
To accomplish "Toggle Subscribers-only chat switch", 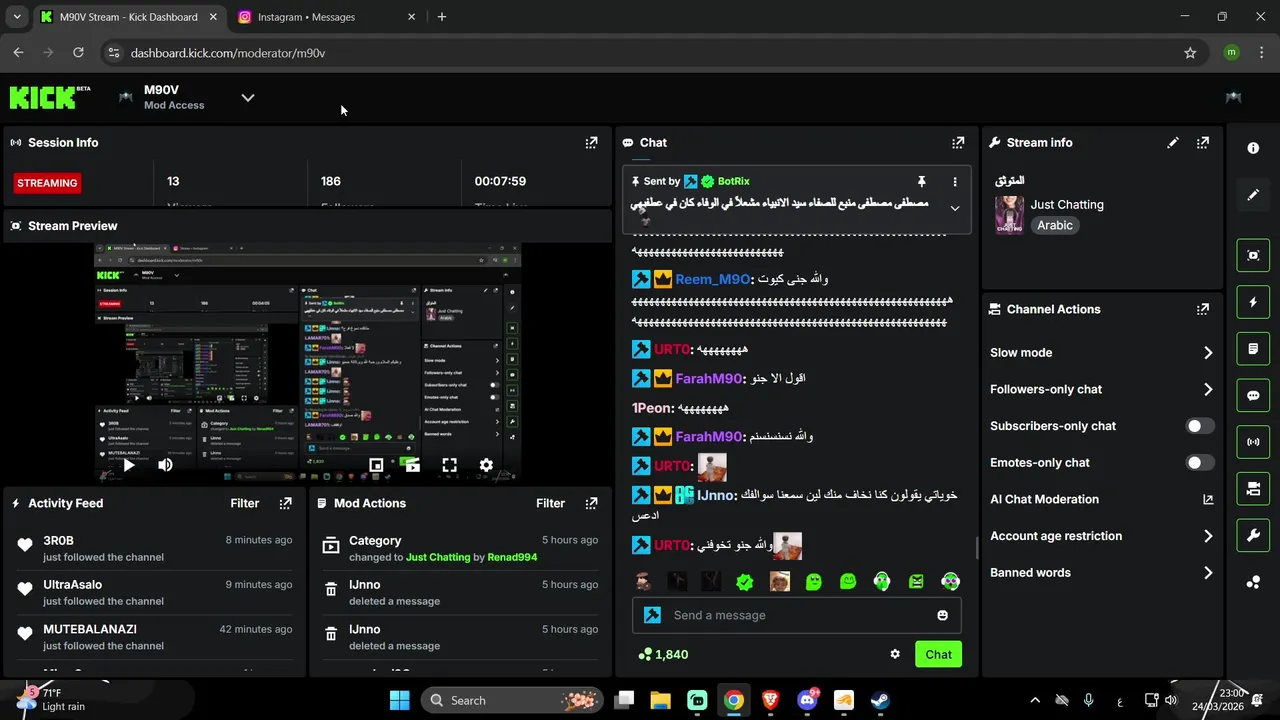I will (x=1200, y=426).
